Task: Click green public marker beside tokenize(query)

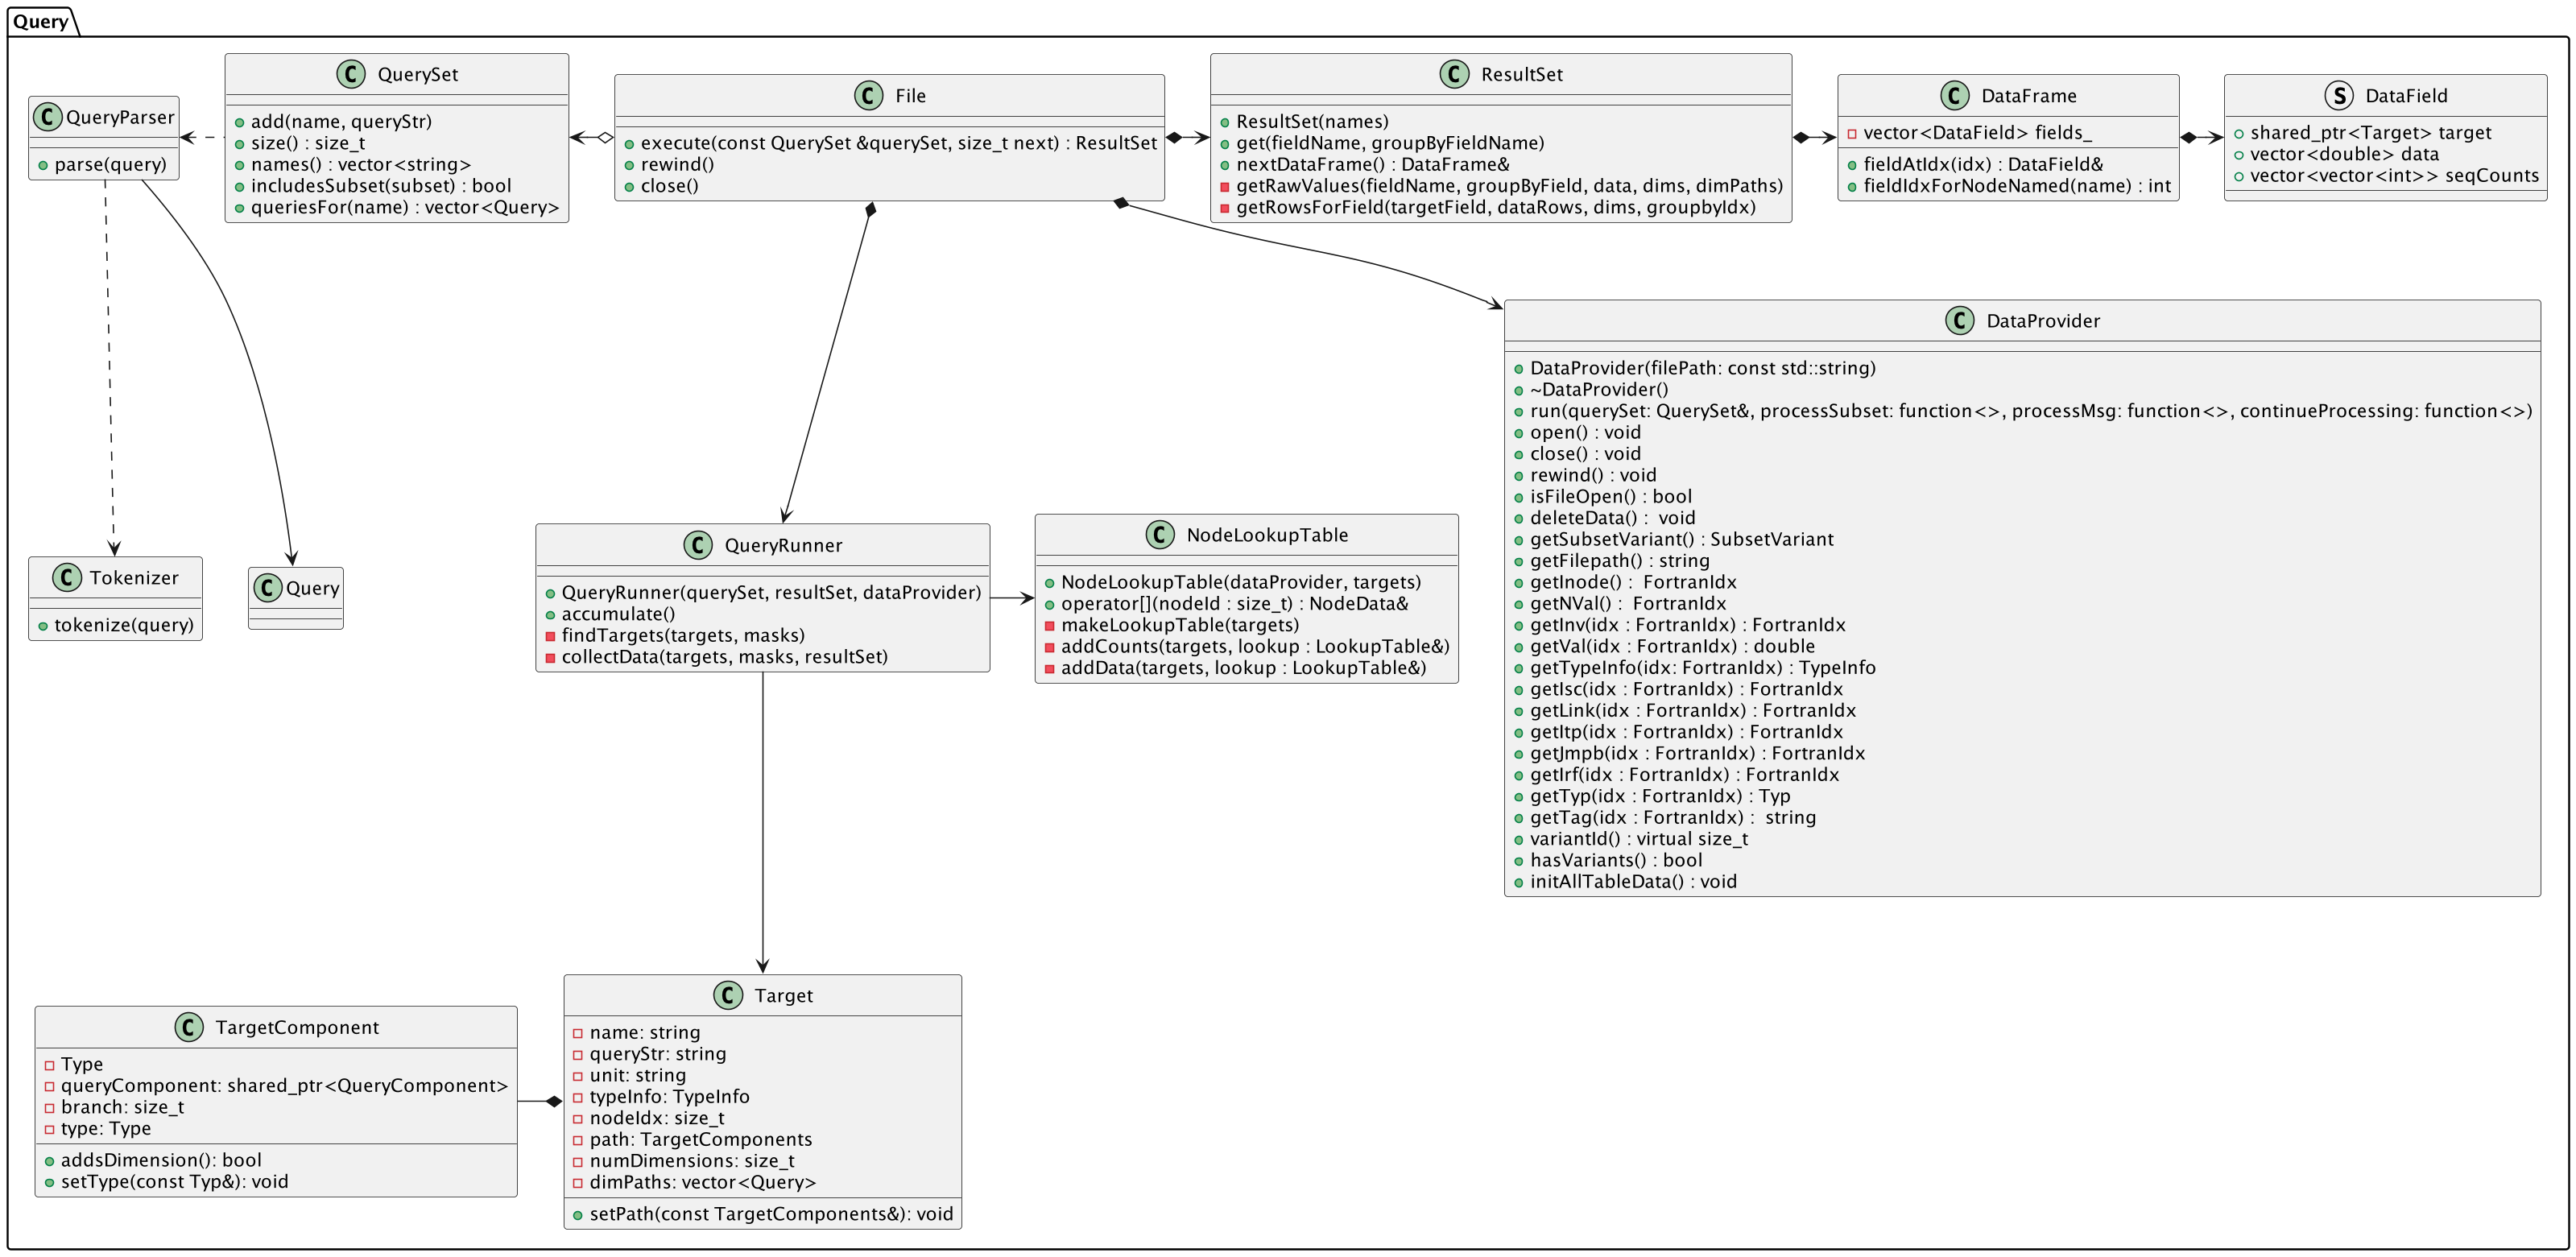Action: (x=43, y=626)
